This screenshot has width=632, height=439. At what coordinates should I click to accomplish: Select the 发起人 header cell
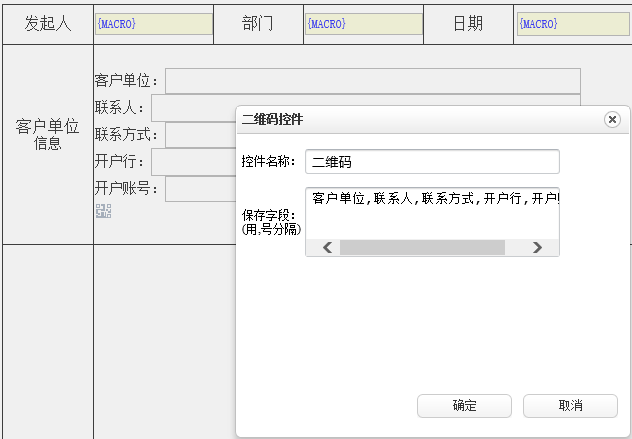pyautogui.click(x=47, y=24)
